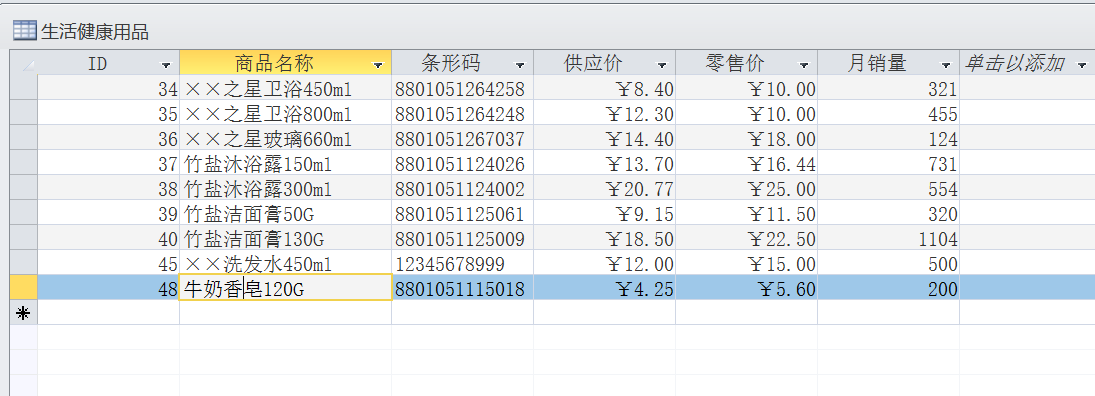Click retail price ¥16.44

747,163
